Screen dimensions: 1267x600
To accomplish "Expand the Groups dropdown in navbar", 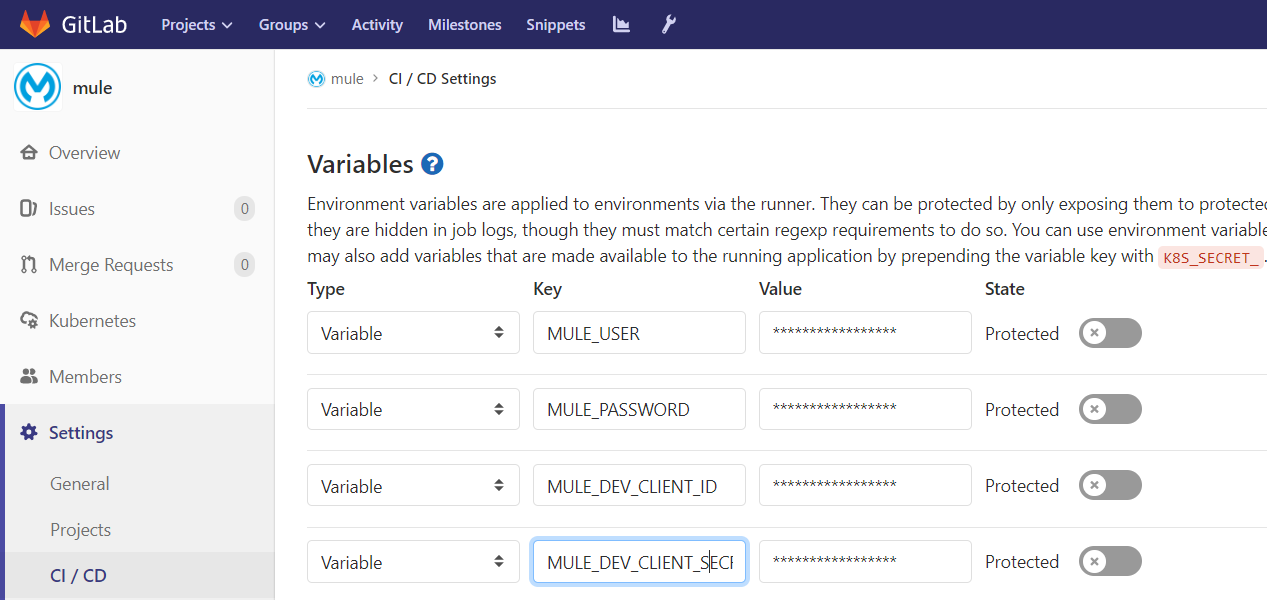I will point(292,24).
